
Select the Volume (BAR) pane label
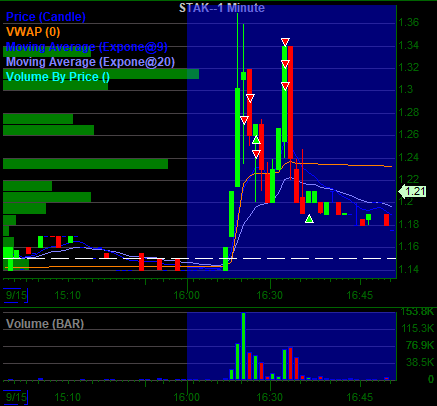(x=45, y=324)
